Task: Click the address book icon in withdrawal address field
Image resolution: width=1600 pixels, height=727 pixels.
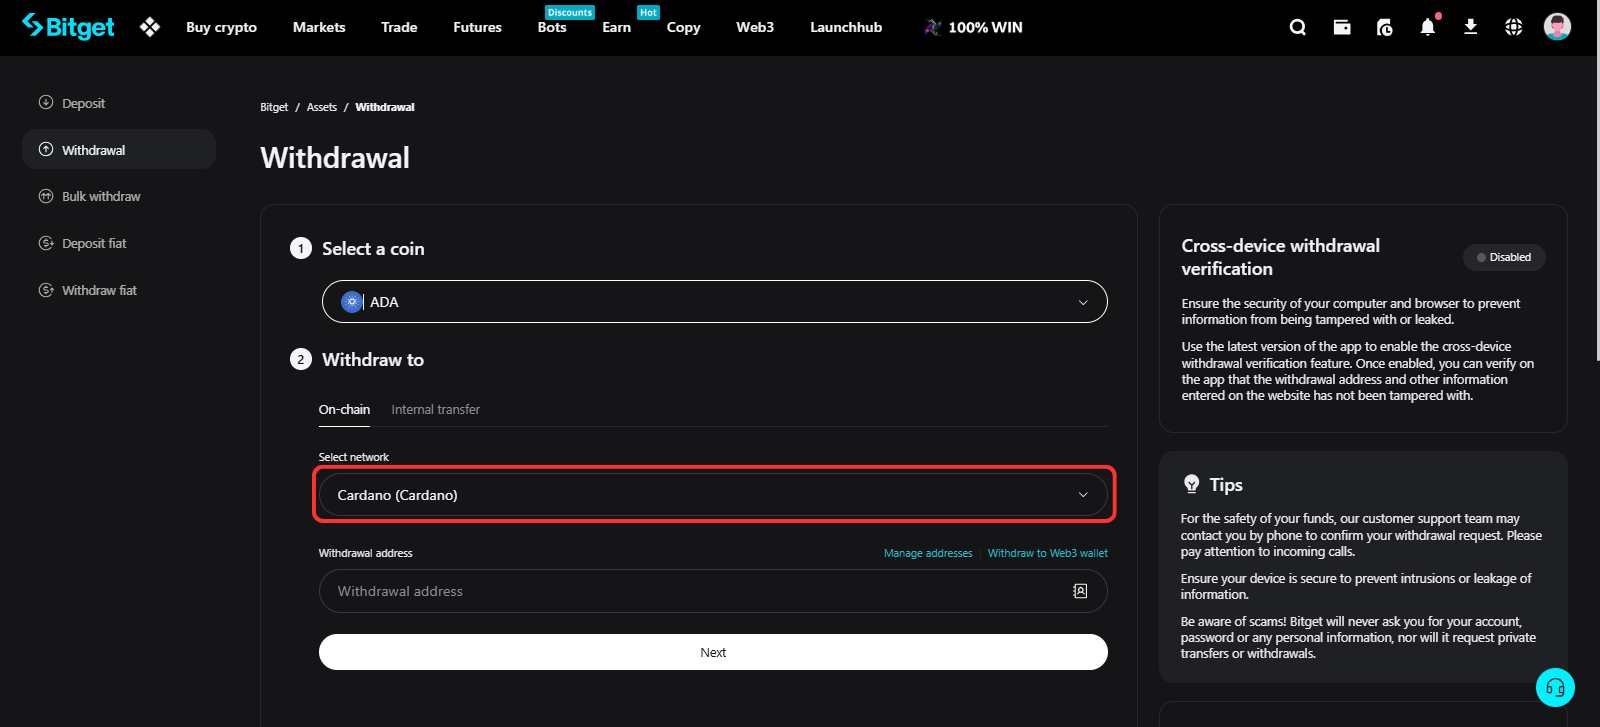Action: [x=1080, y=591]
